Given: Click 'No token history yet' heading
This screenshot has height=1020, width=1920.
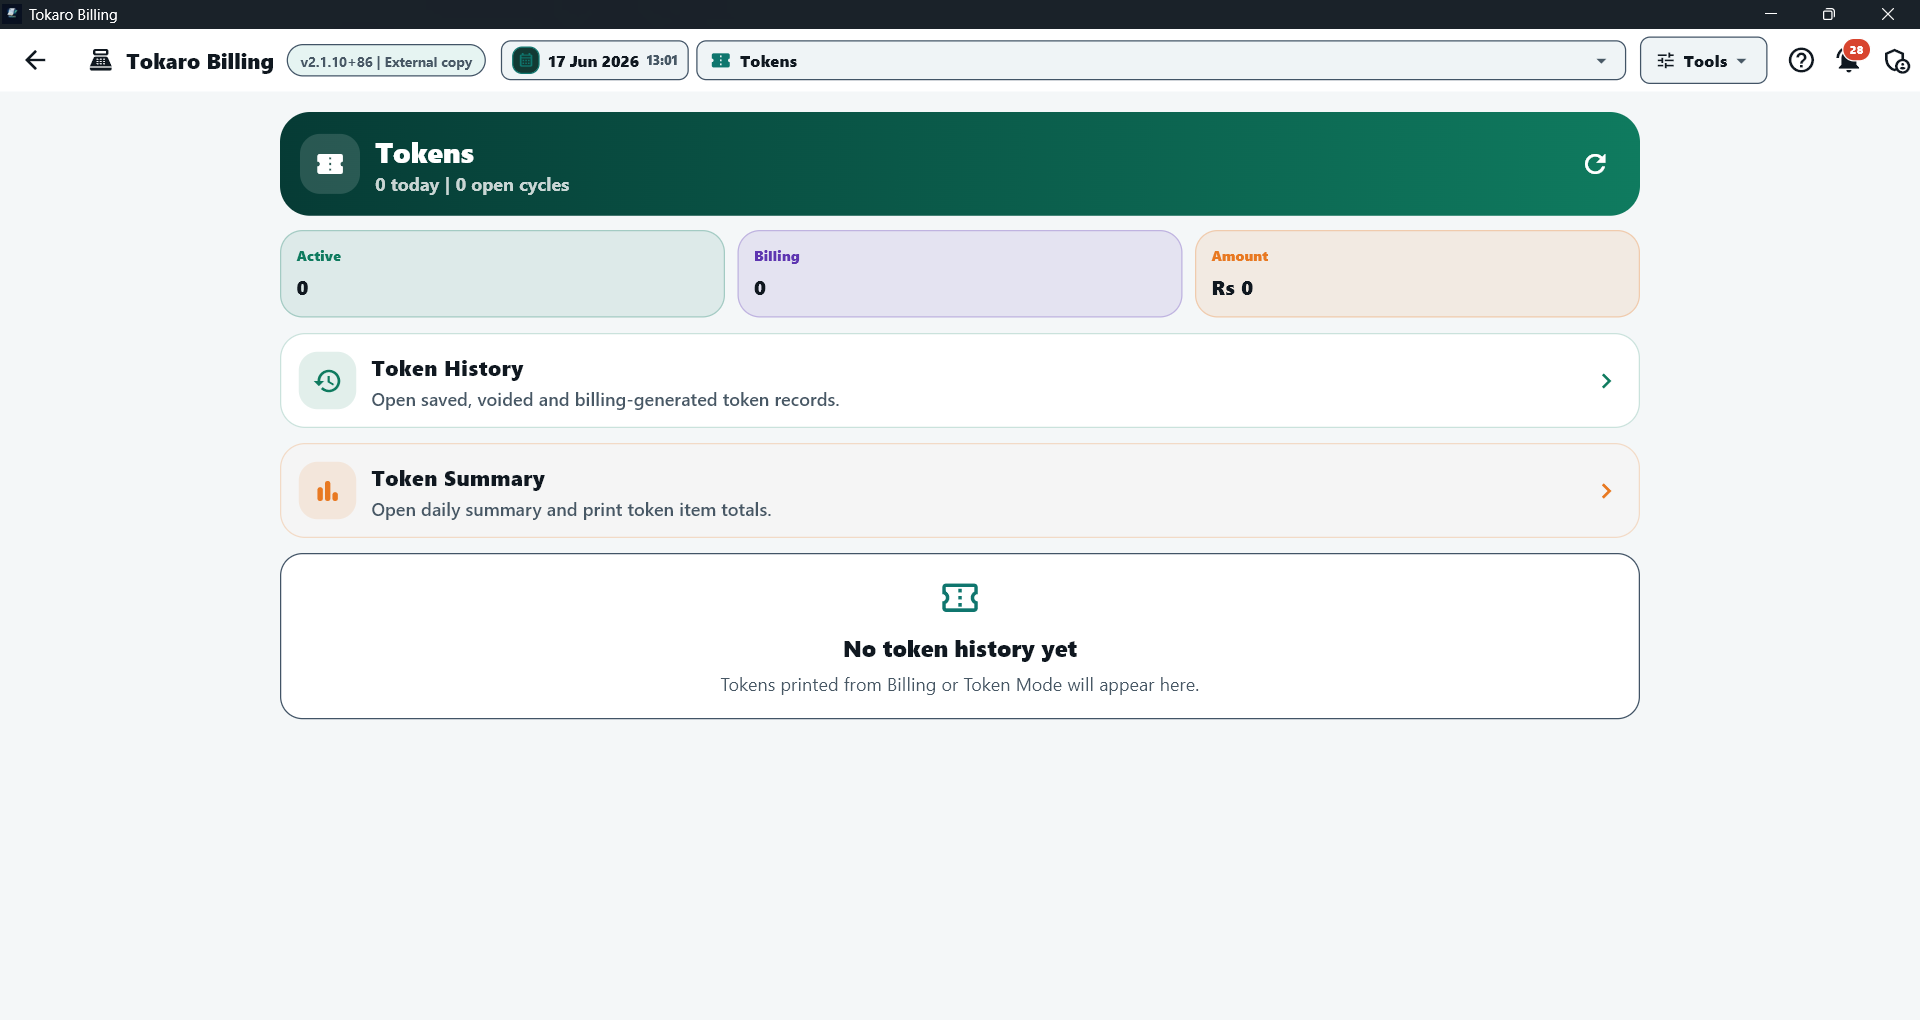Looking at the screenshot, I should point(960,649).
